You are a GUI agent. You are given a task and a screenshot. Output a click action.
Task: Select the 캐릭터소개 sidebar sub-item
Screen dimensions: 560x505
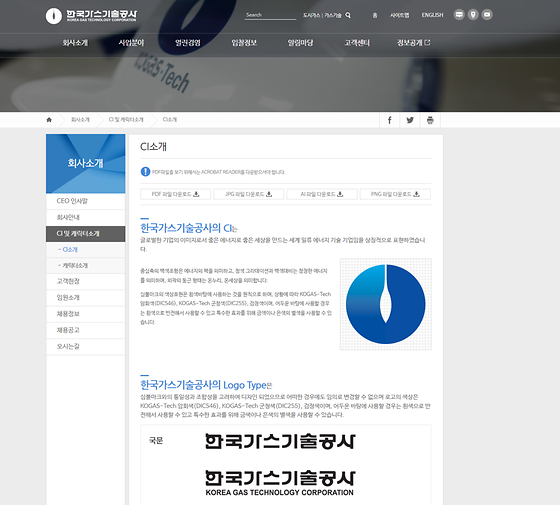[x=86, y=265]
